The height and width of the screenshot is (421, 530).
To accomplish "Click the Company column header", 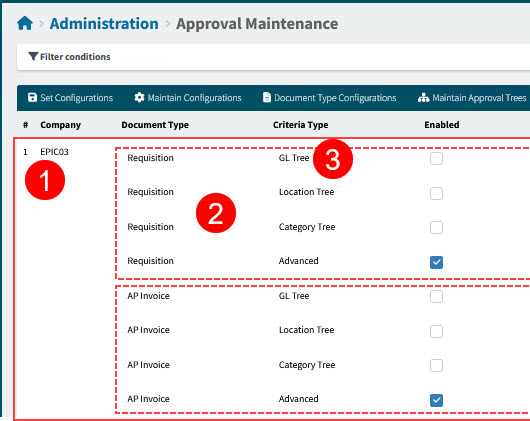I will coord(61,125).
